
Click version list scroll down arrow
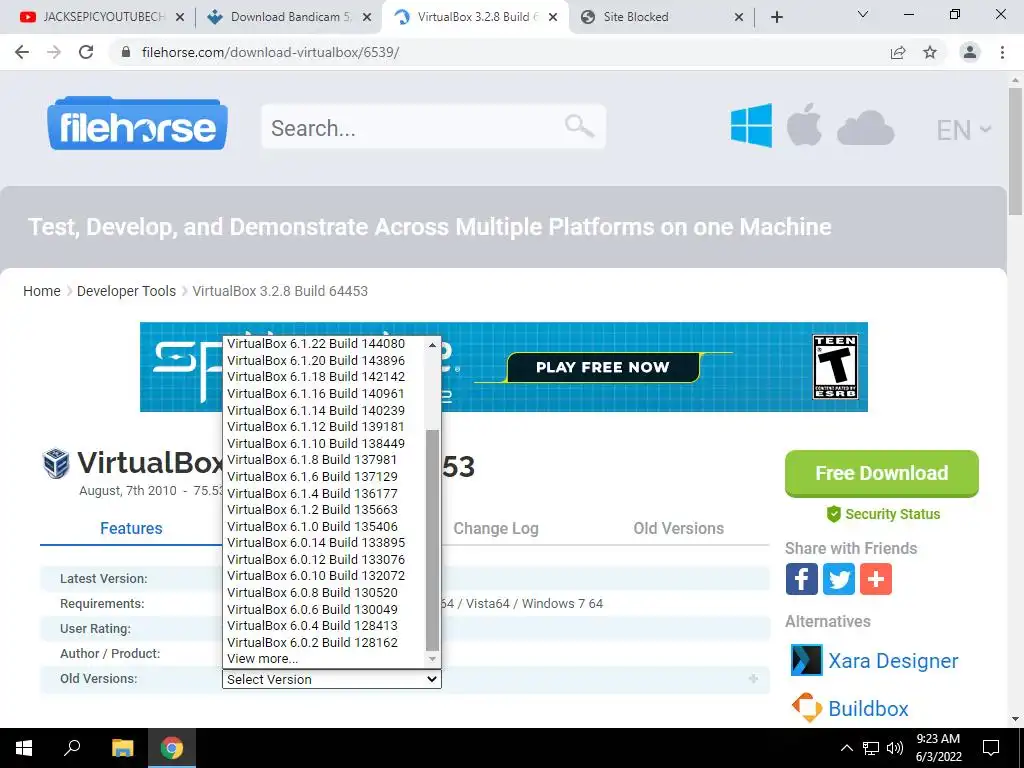click(432, 660)
